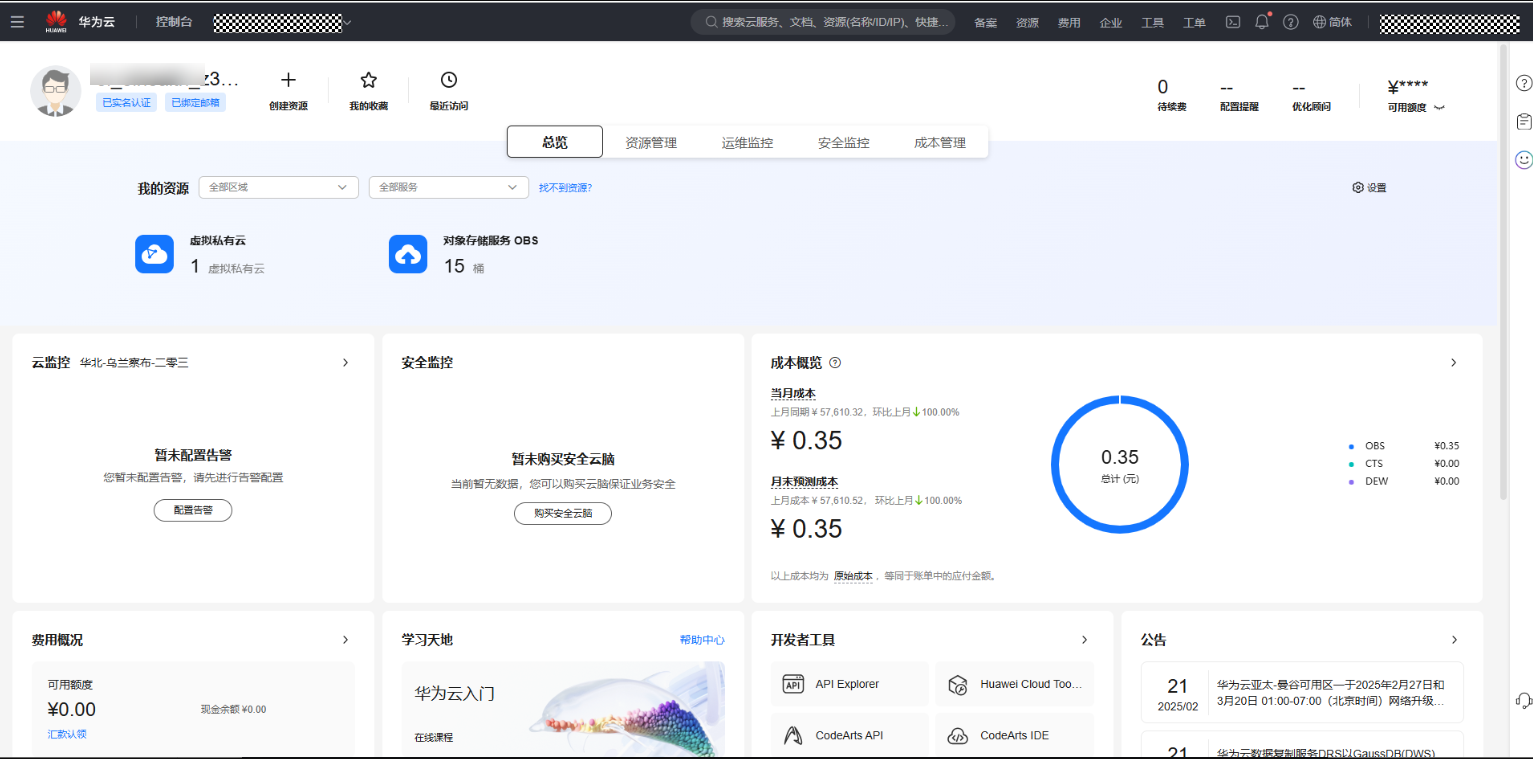Open 我的收藏 star icon

(x=368, y=80)
